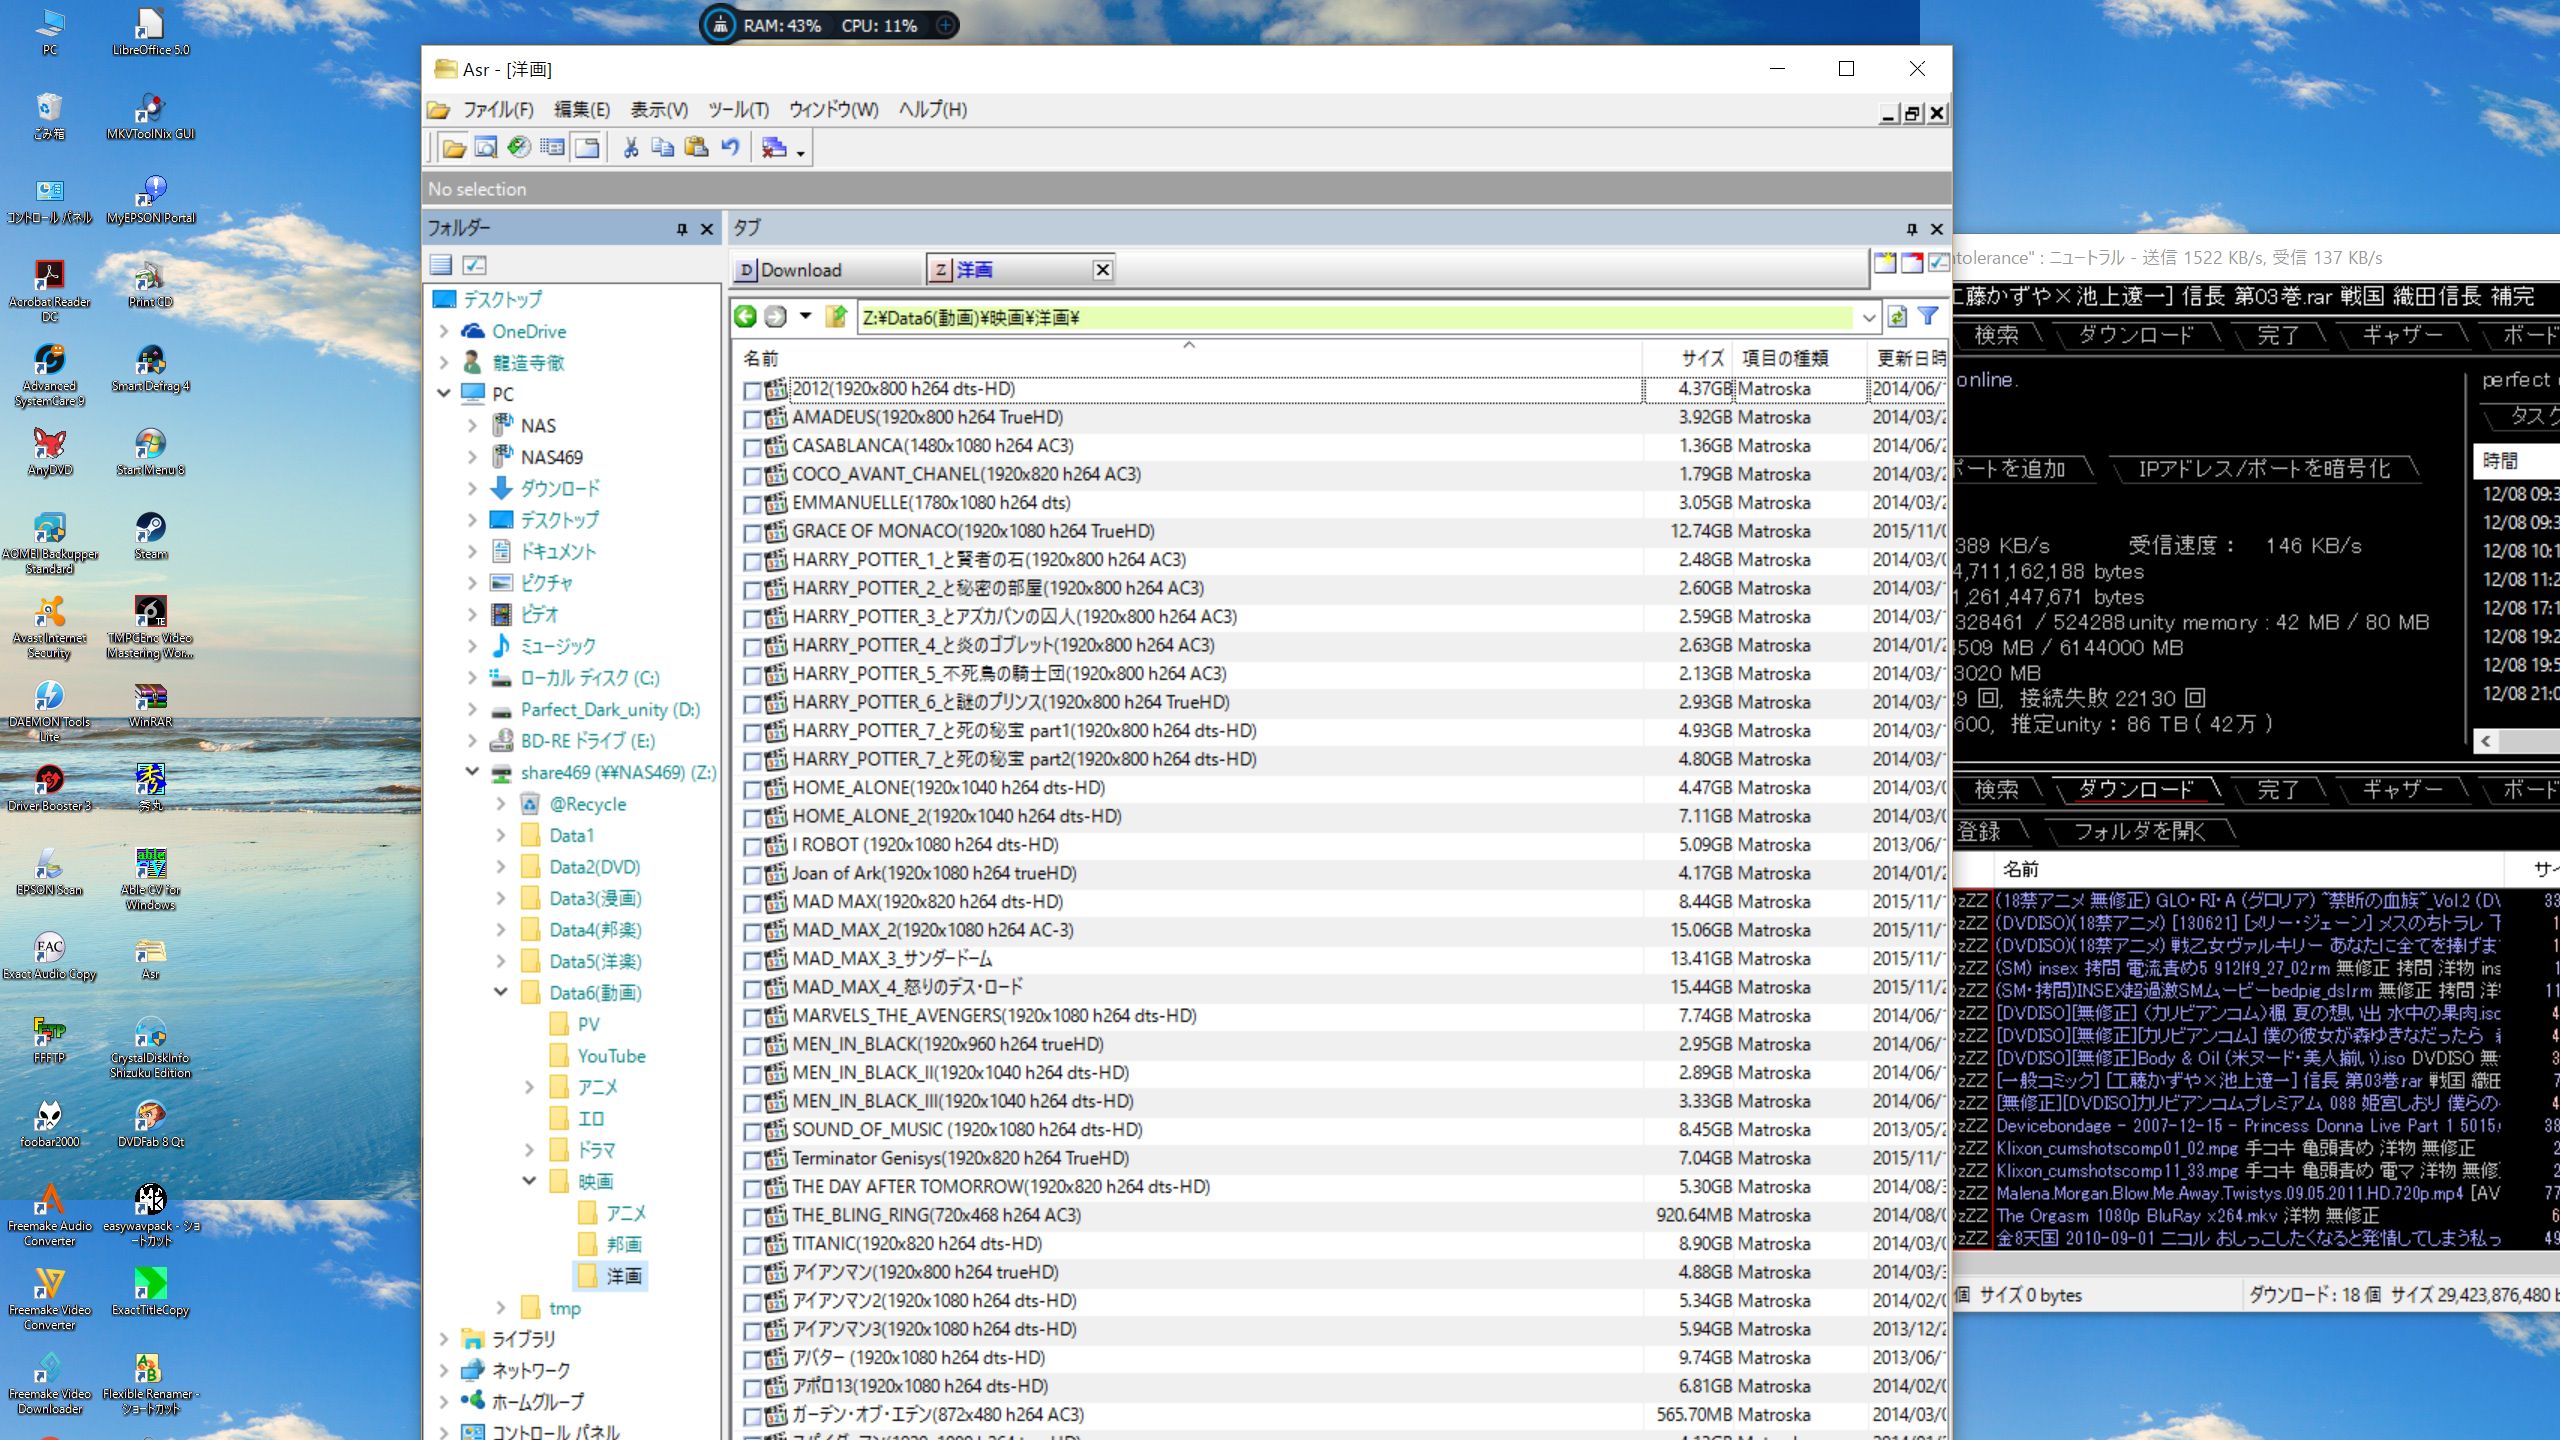The height and width of the screenshot is (1440, 2560).
Task: Click the blue funnel filter icon
Action: 1928,317
